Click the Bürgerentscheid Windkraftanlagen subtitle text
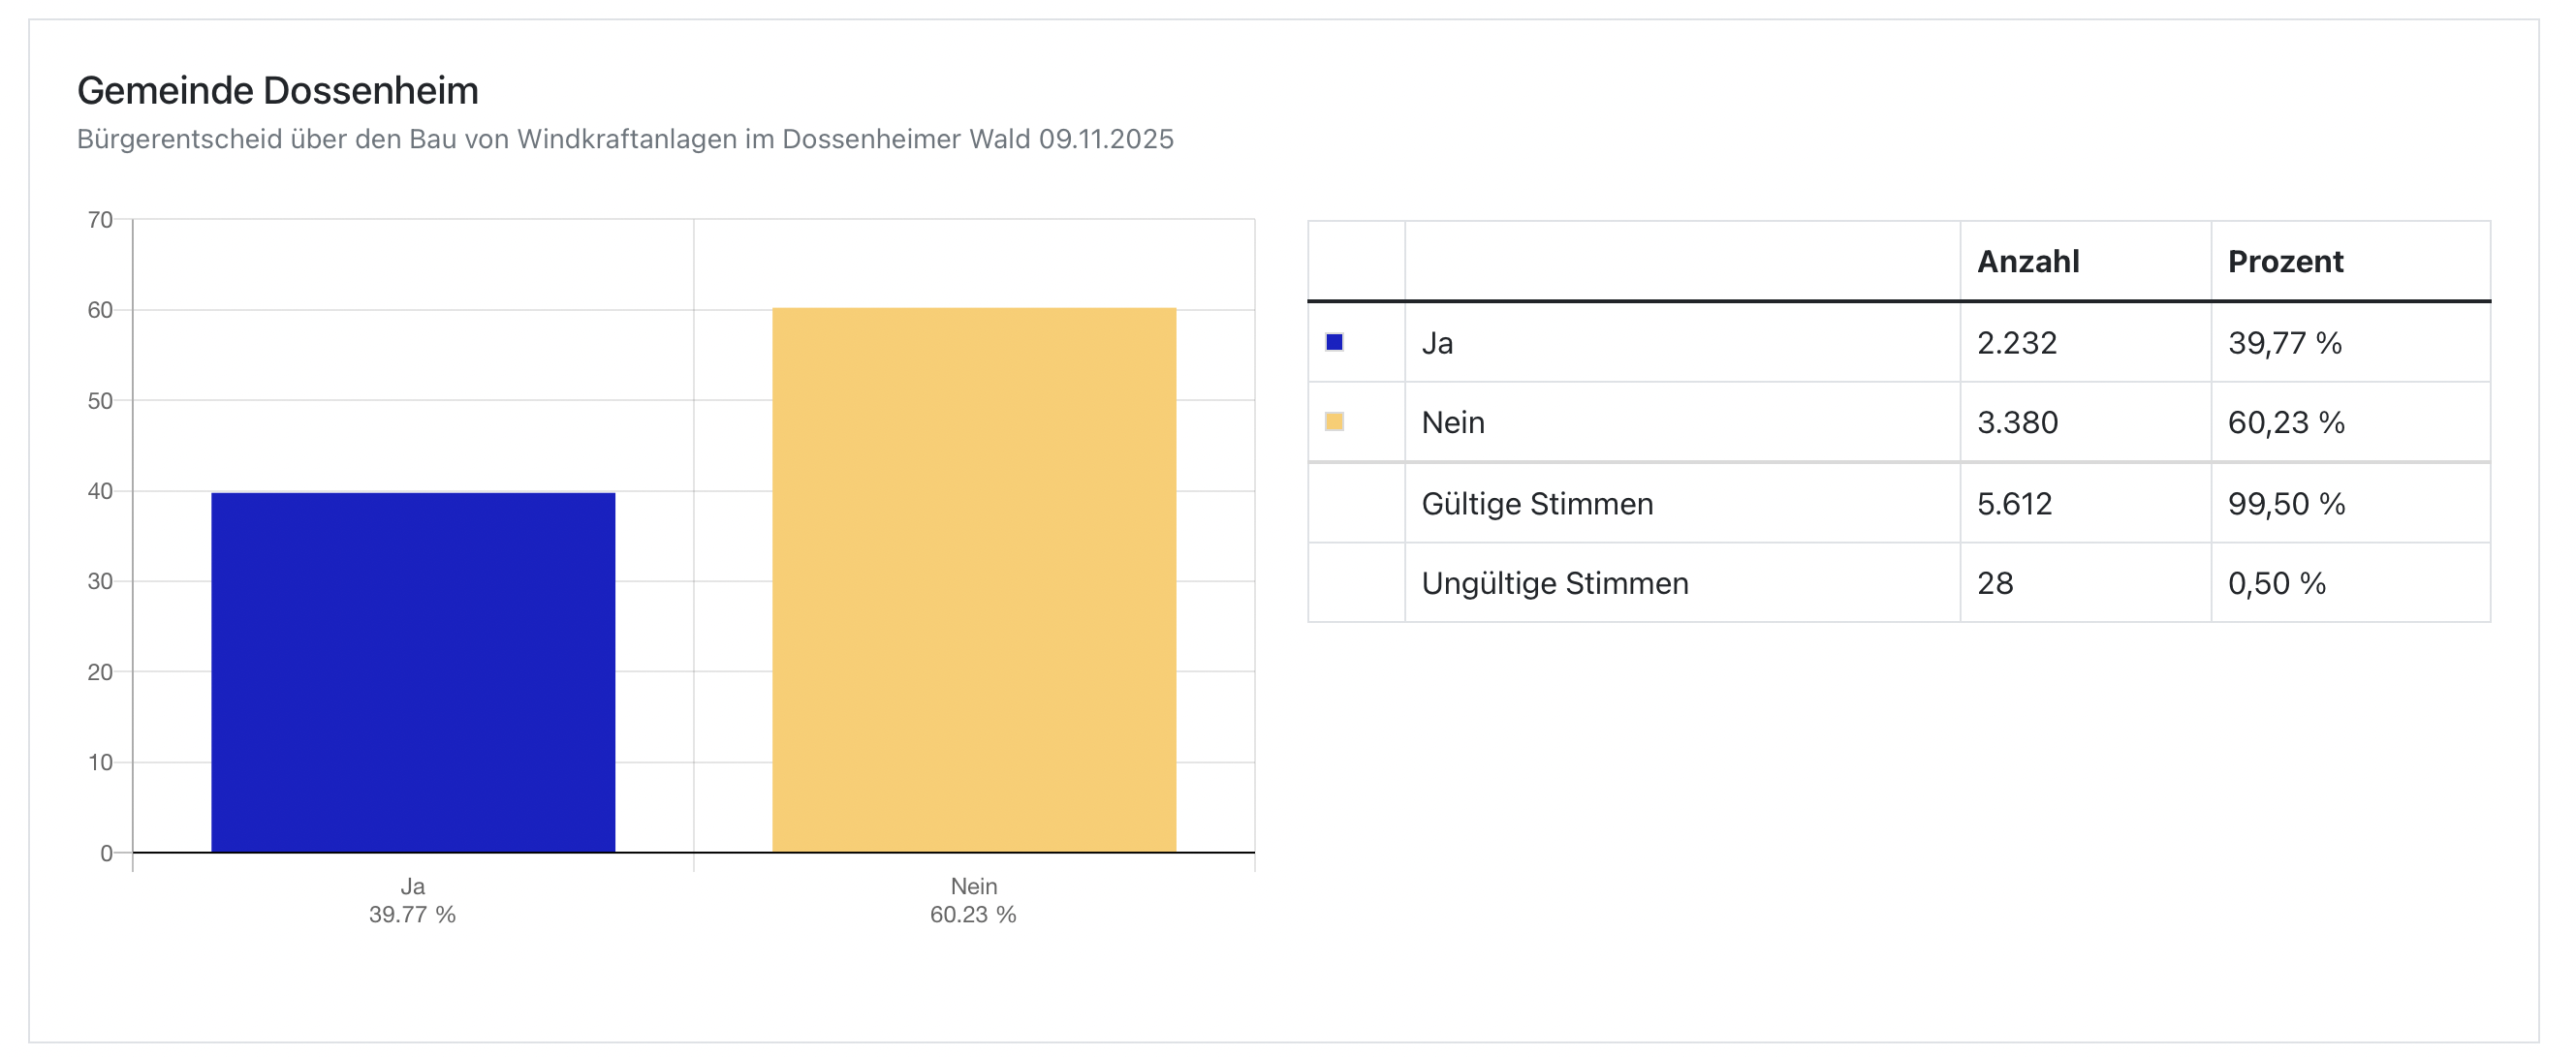2576x1057 pixels. (625, 139)
